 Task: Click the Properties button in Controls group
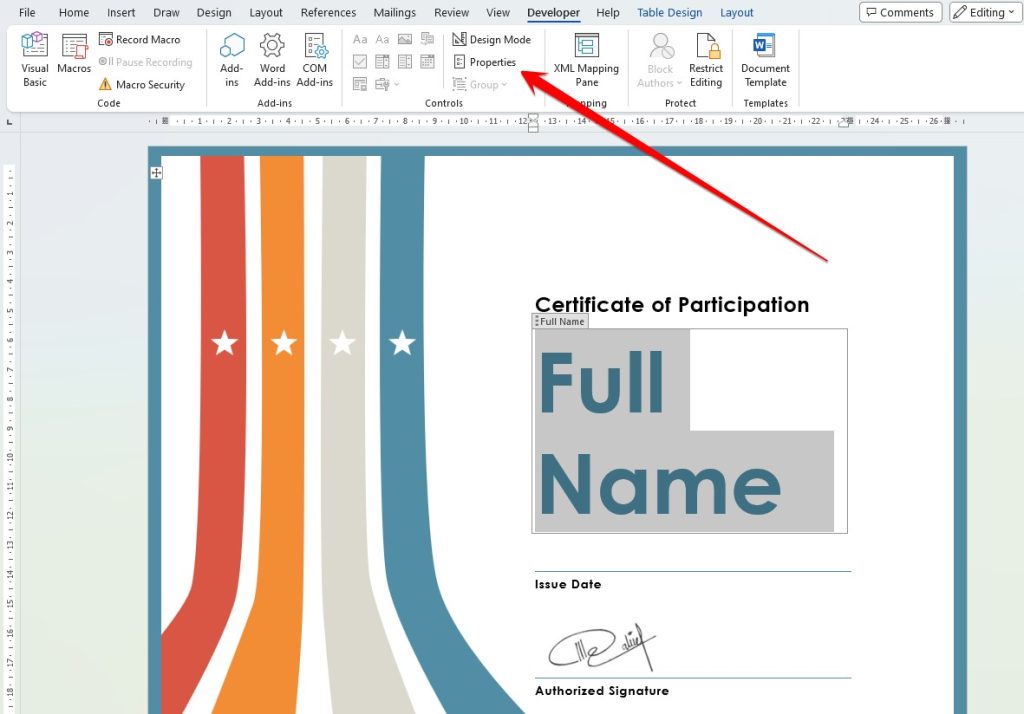[486, 61]
